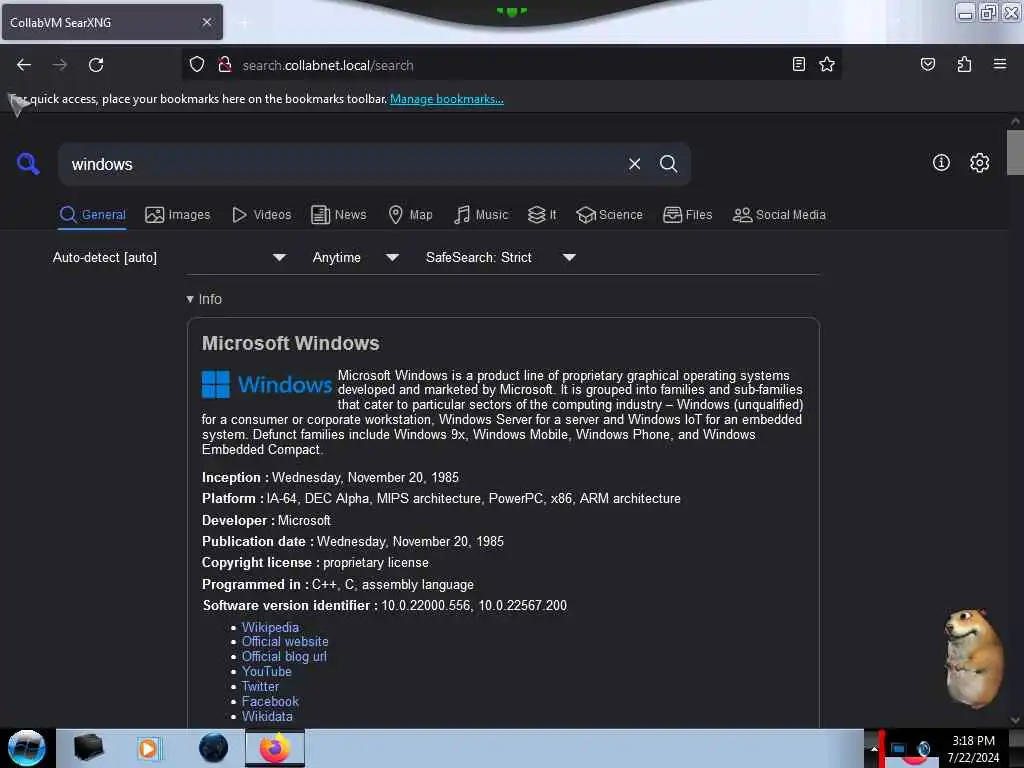1024x768 pixels.
Task: Toggle reader view icon in address bar
Action: [798, 64]
